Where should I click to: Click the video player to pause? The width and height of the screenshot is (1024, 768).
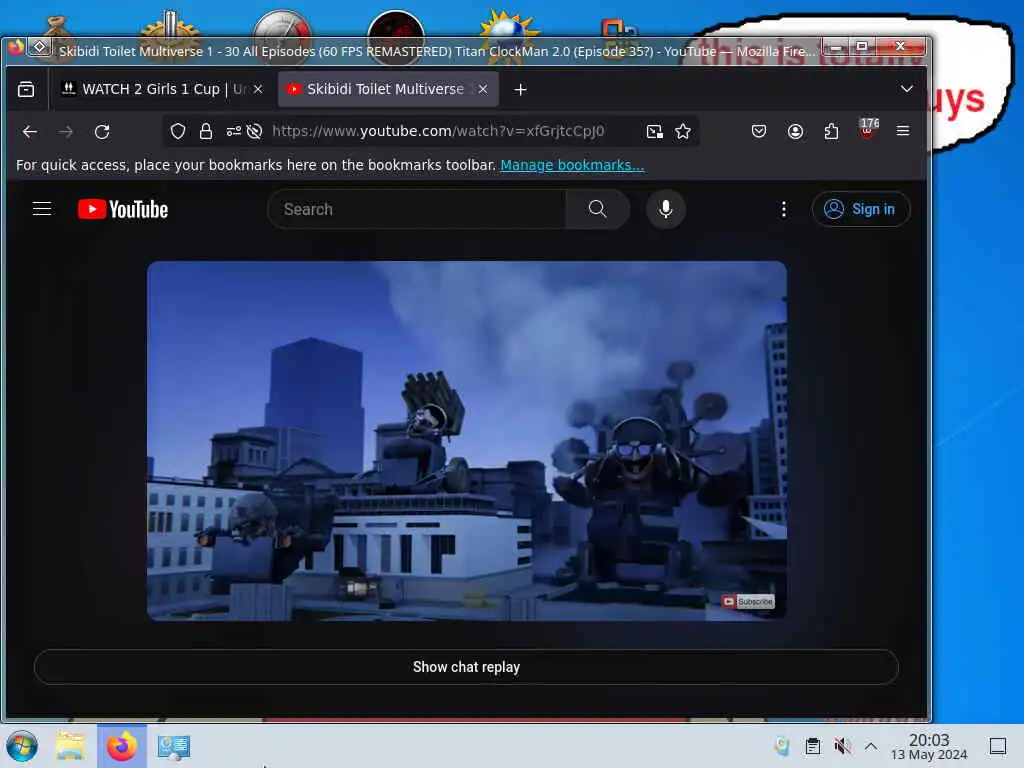point(466,441)
